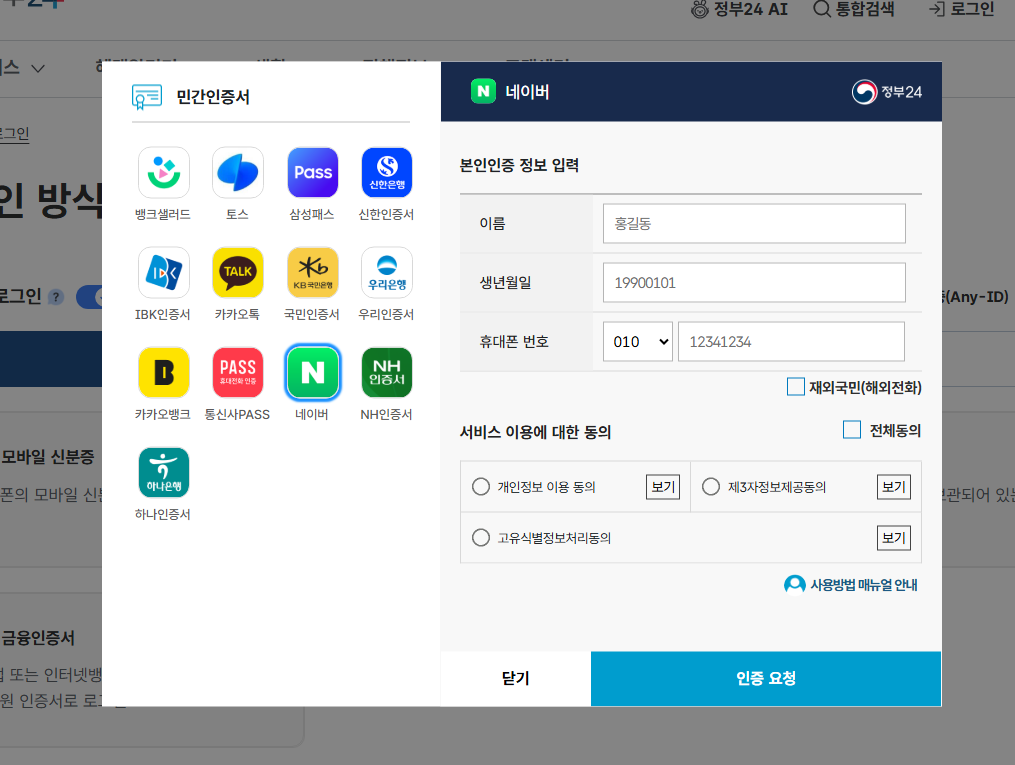Viewport: 1015px width, 765px height.
Task: Select the KakaoBank certificate icon
Action: [164, 372]
